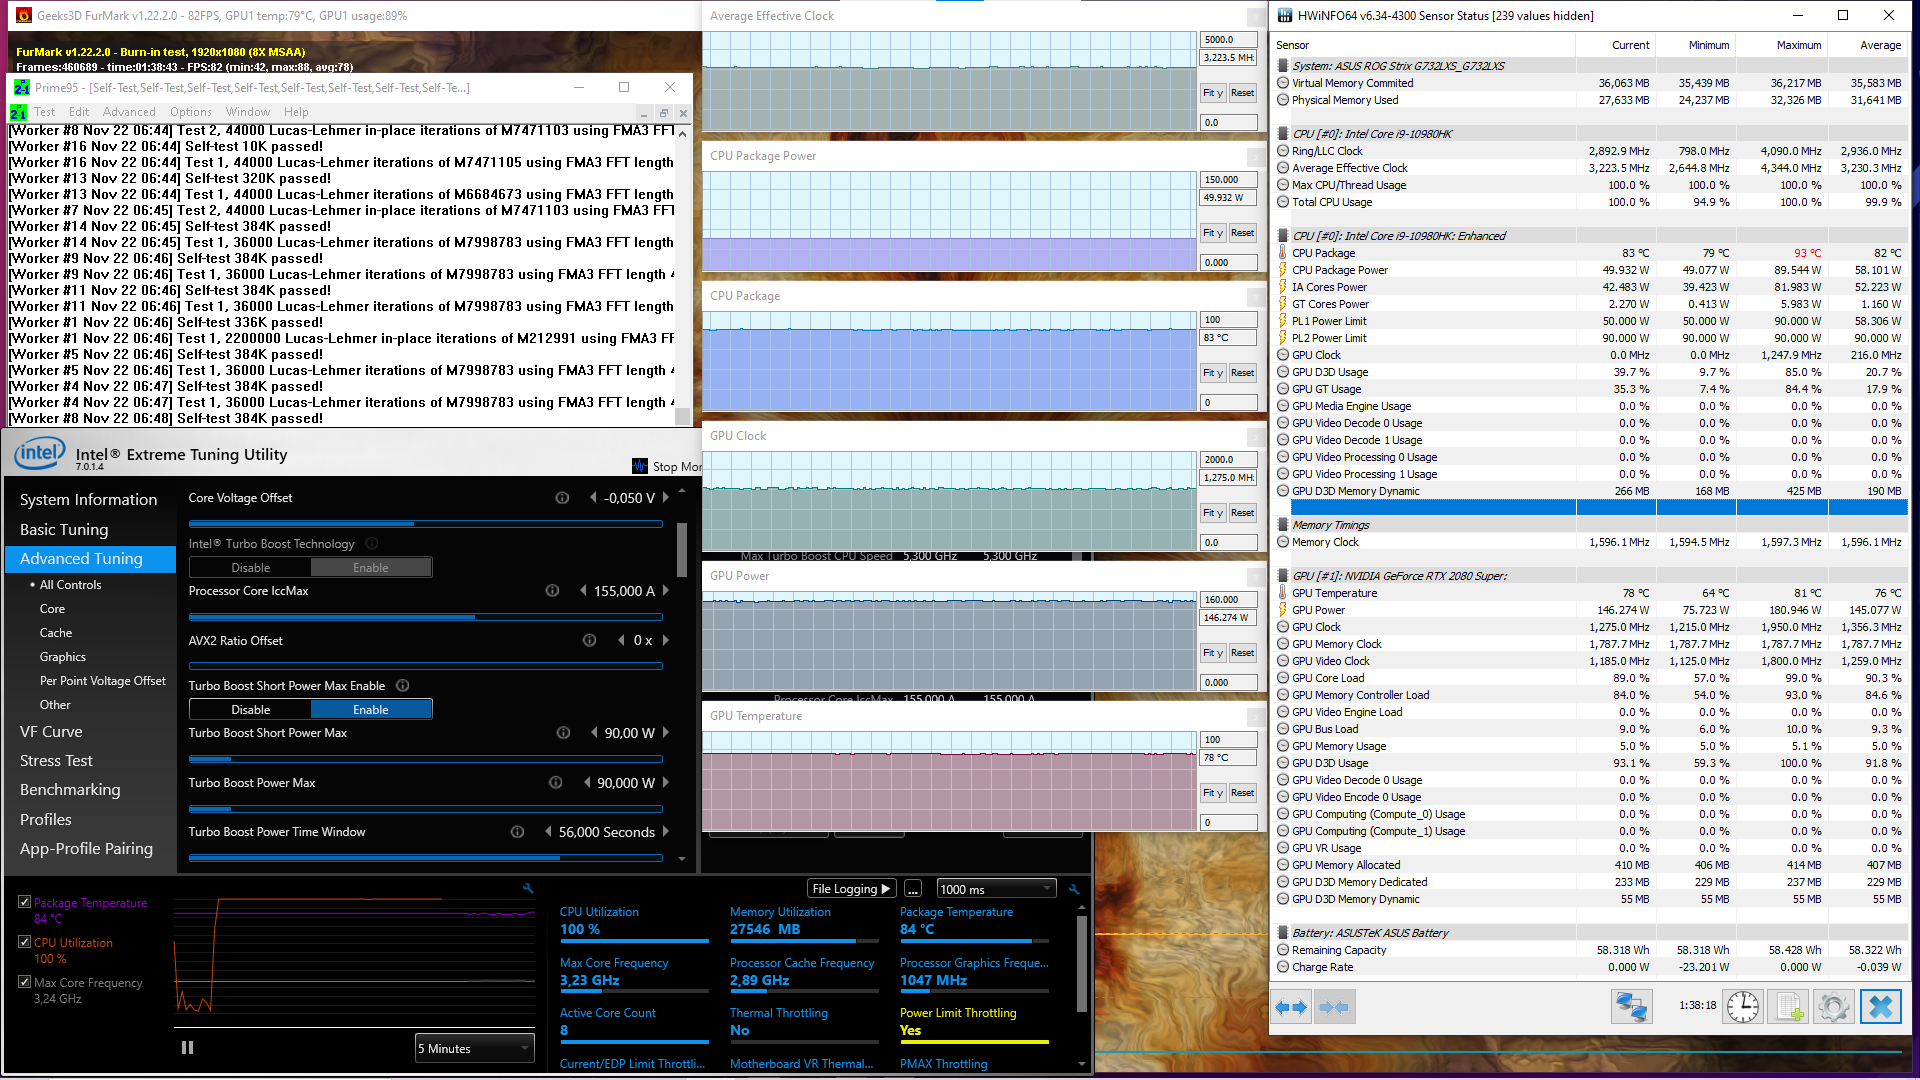Click info icon beside Processor Core IccMax
This screenshot has height=1080, width=1920.
(x=552, y=591)
